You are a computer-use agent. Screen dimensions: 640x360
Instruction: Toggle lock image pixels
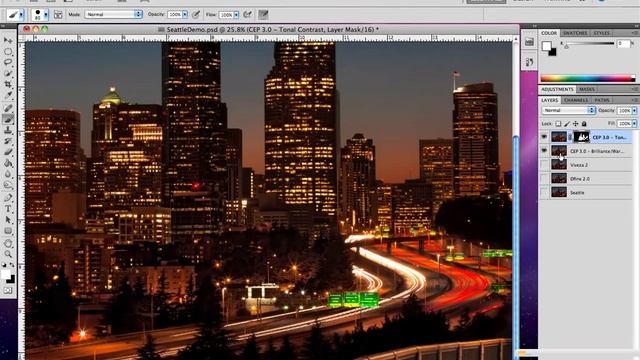coord(567,124)
